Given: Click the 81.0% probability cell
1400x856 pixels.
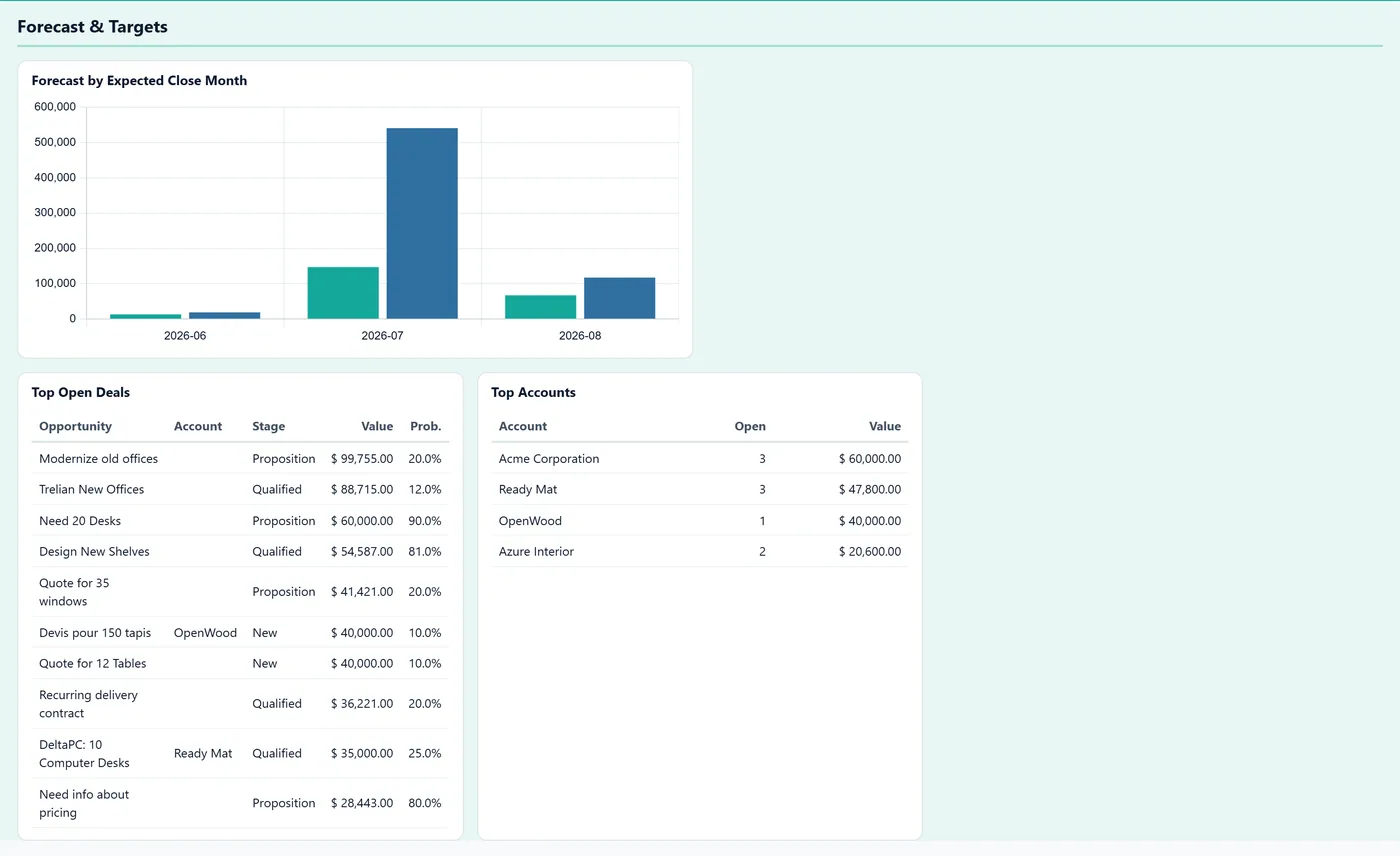Looking at the screenshot, I should (x=425, y=552).
